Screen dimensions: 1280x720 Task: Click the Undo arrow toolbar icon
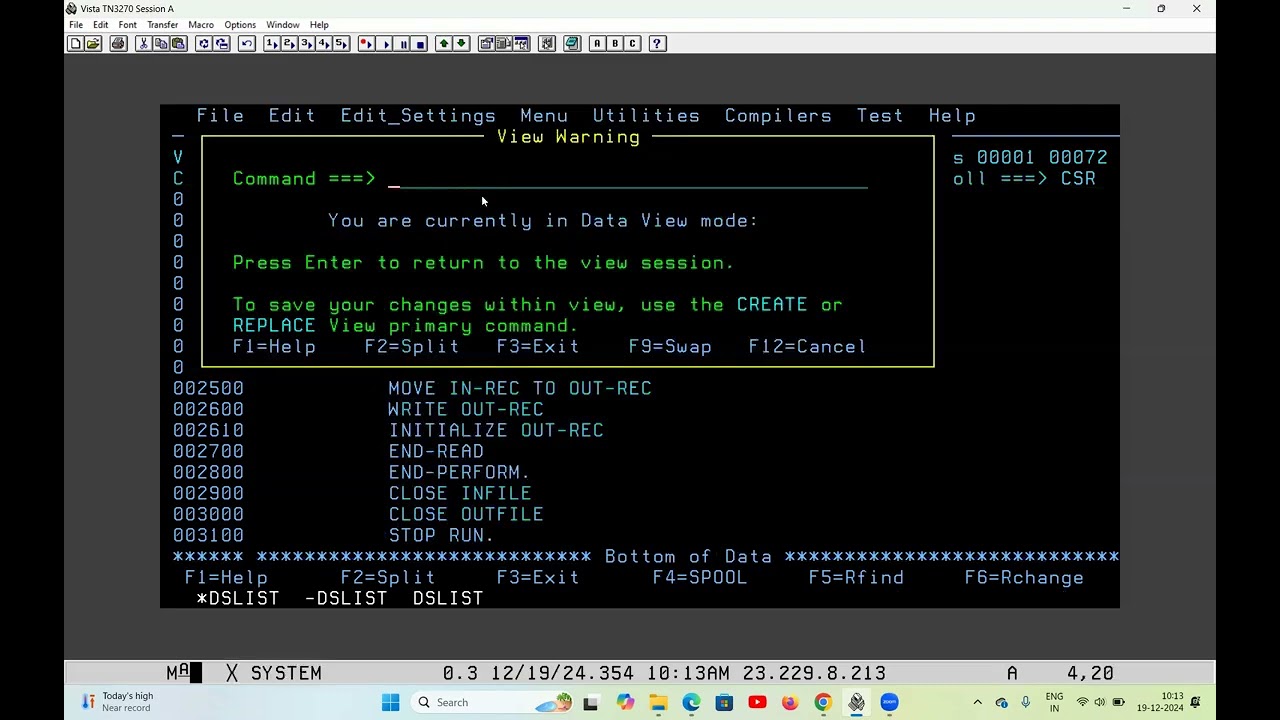point(246,44)
